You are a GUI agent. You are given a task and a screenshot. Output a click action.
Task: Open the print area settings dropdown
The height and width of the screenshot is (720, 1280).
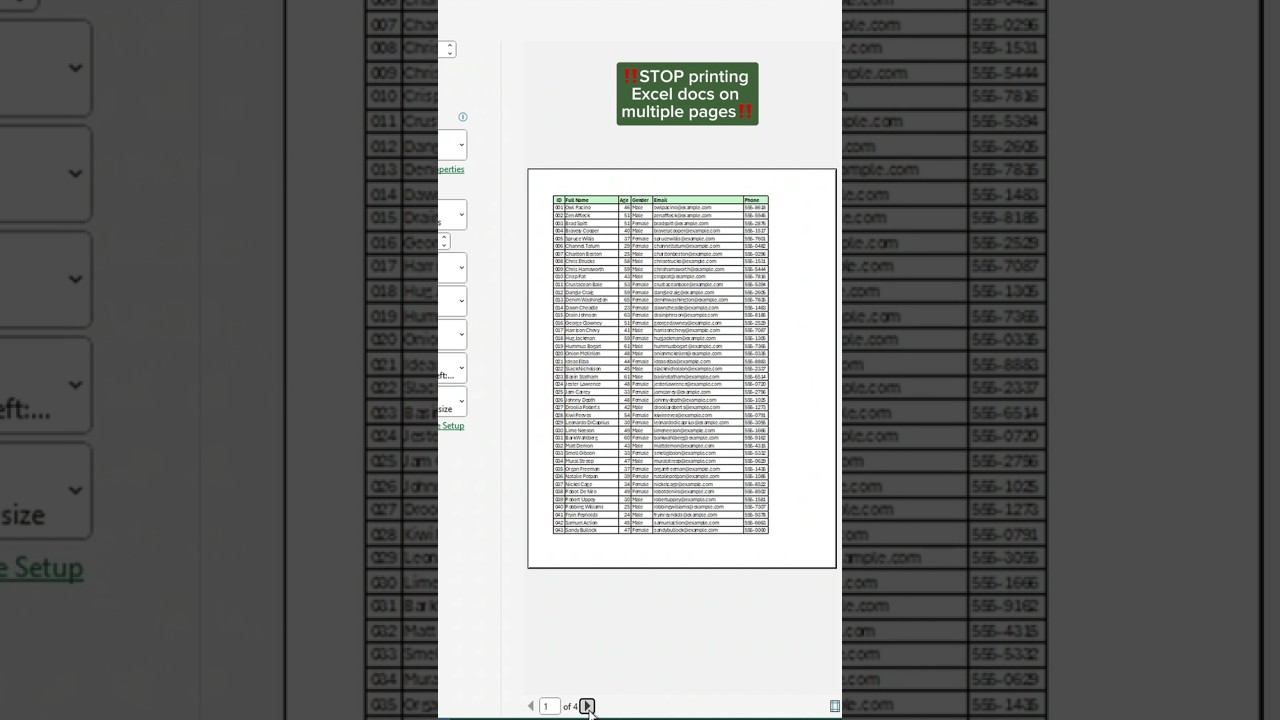453,214
